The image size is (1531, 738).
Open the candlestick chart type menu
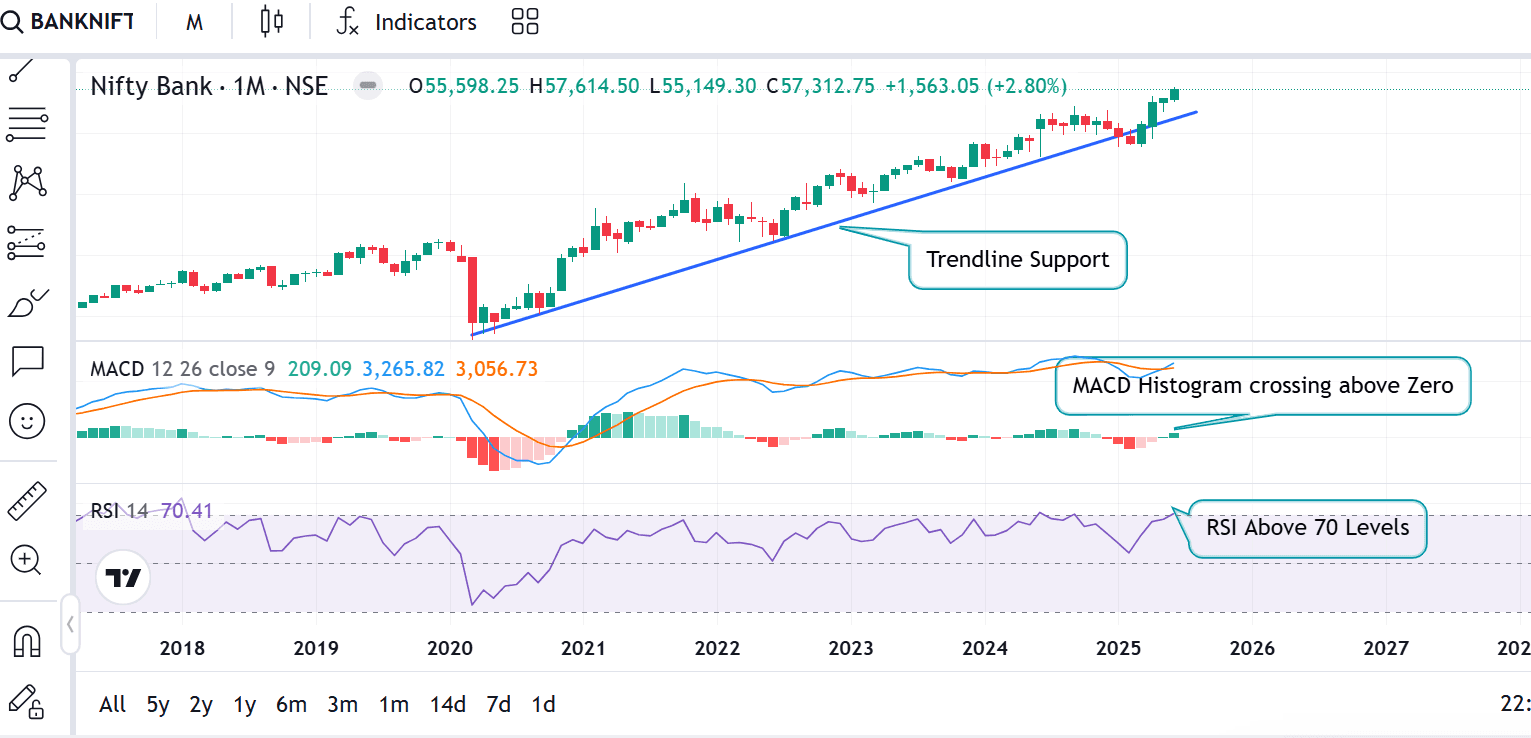pos(271,22)
